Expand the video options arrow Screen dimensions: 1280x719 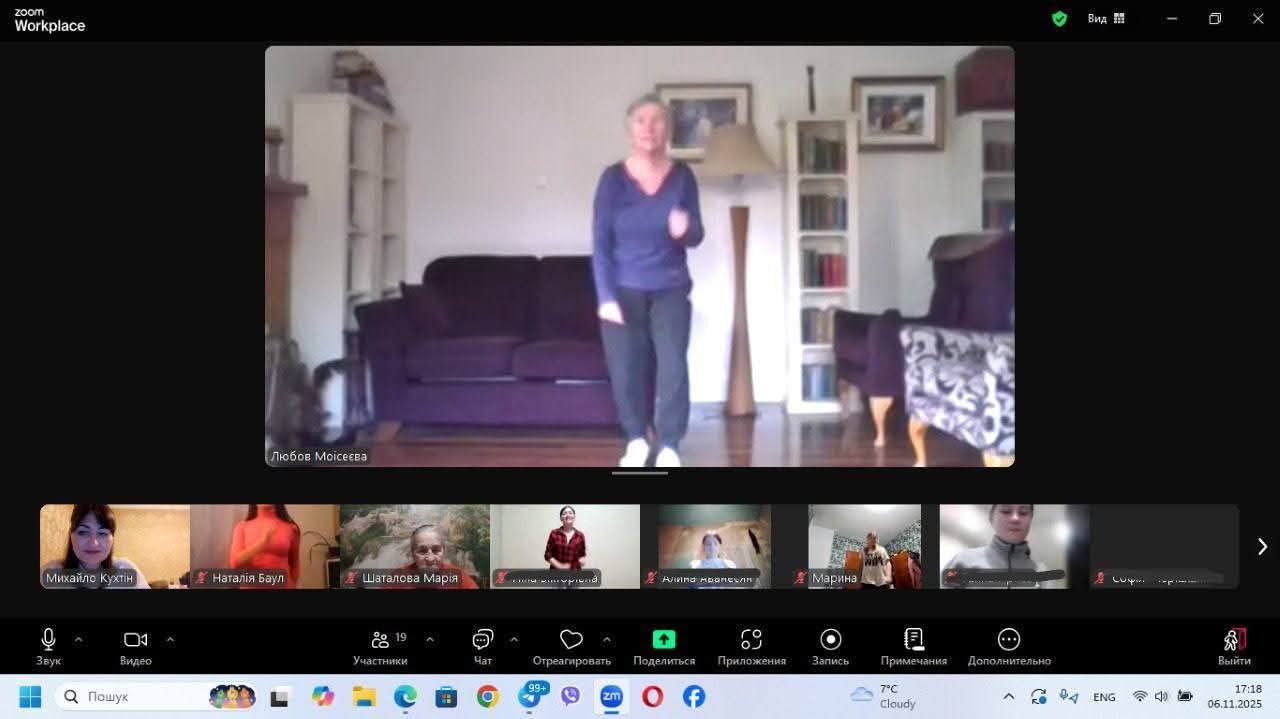170,640
